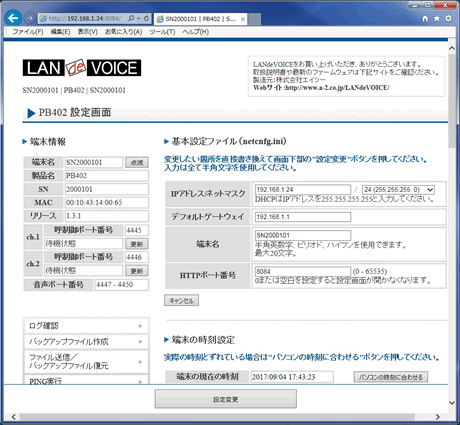The height and width of the screenshot is (425, 460).
Task: Click パソコンの時刻に合わせる button
Action: 391,377
